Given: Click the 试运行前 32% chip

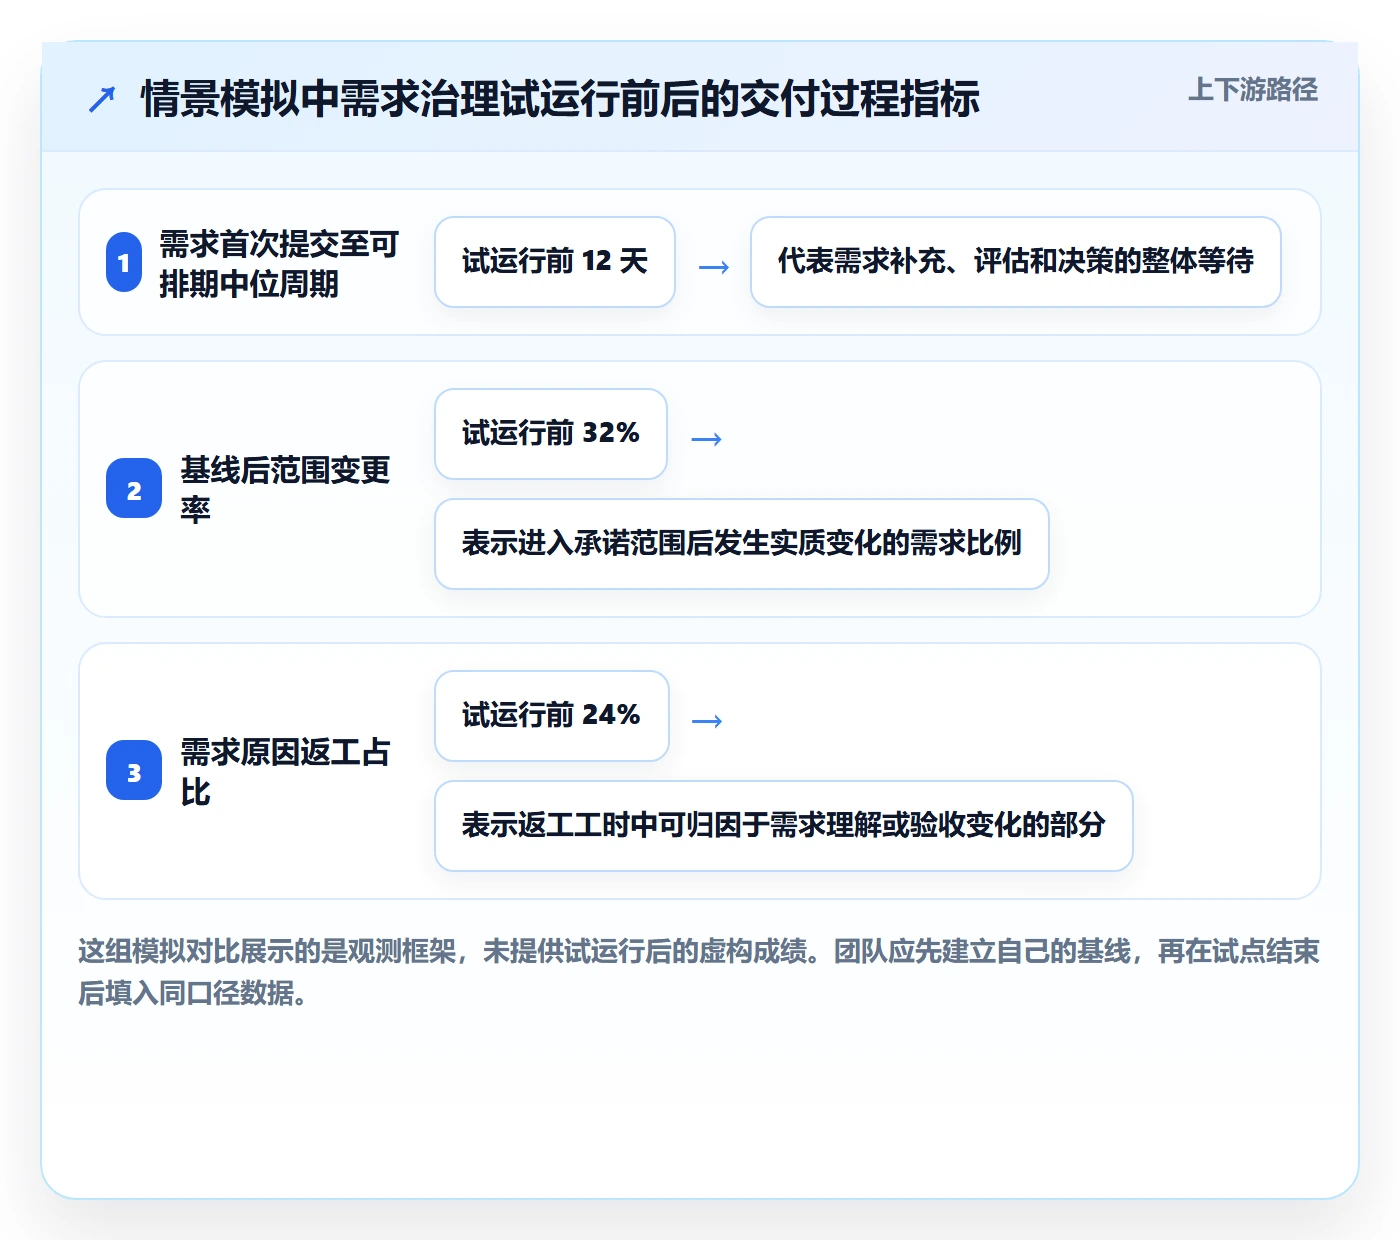Looking at the screenshot, I should pos(551,434).
